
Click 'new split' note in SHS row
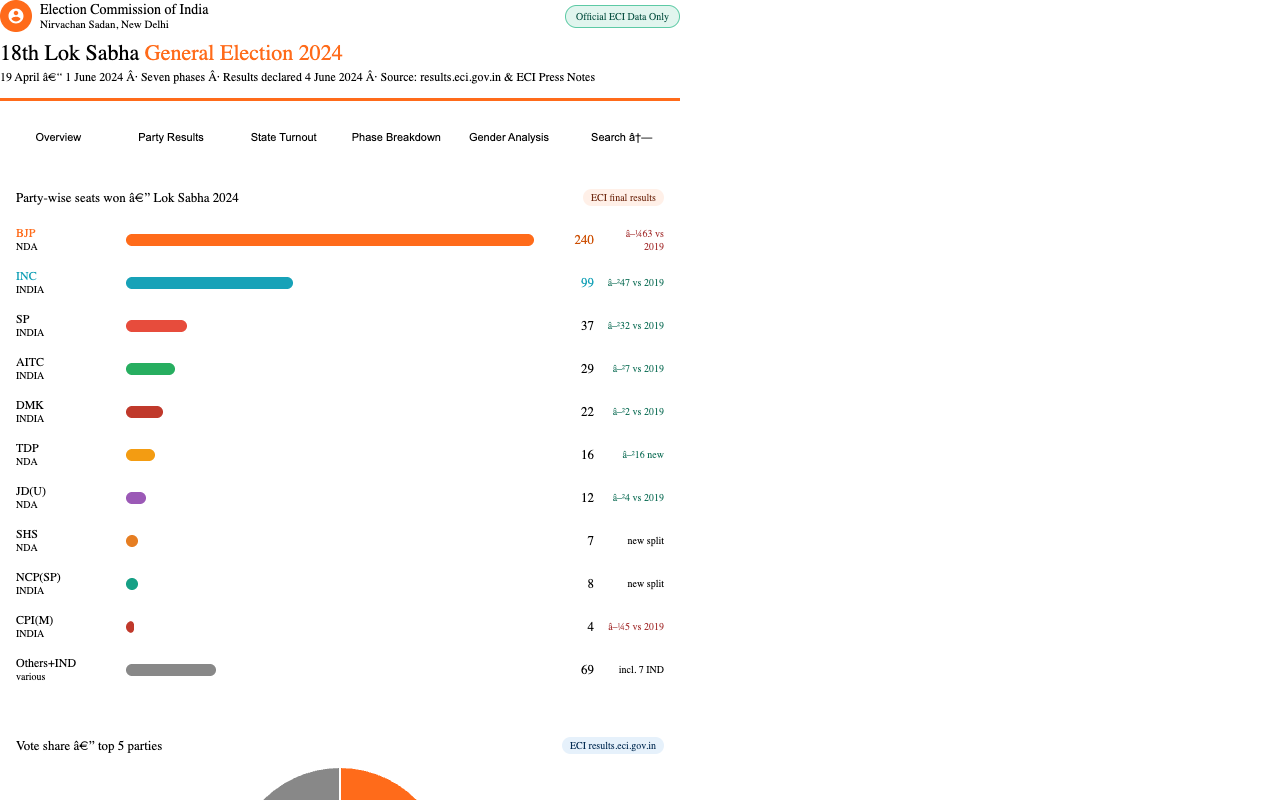pyautogui.click(x=645, y=541)
